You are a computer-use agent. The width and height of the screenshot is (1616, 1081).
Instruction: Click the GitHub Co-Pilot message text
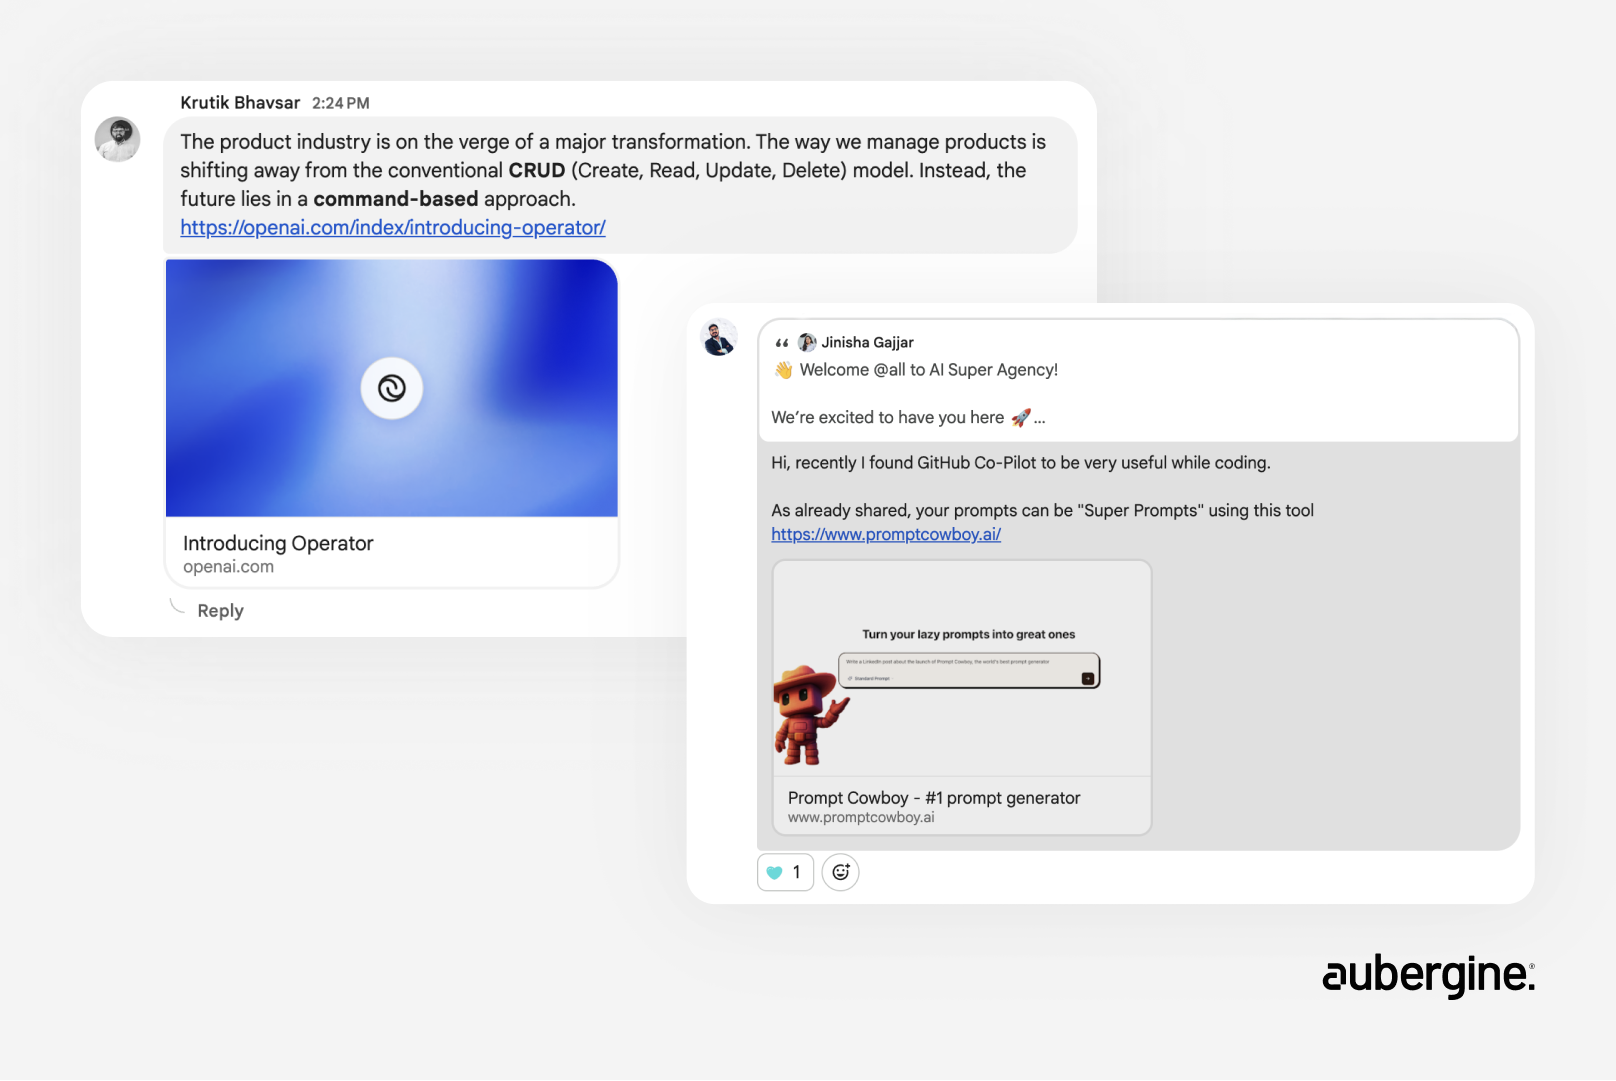pos(1021,463)
